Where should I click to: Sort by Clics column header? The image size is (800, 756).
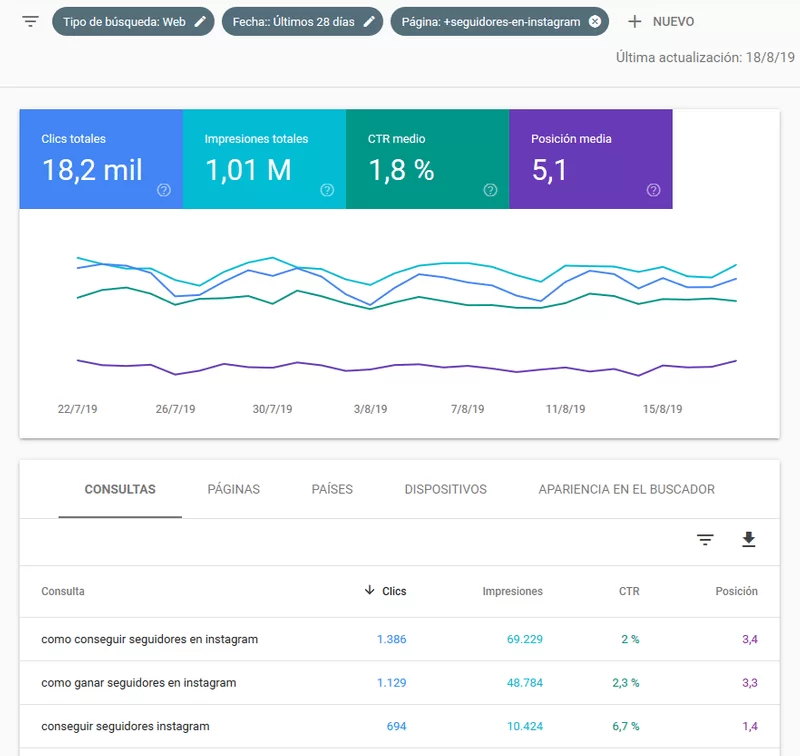[x=394, y=591]
